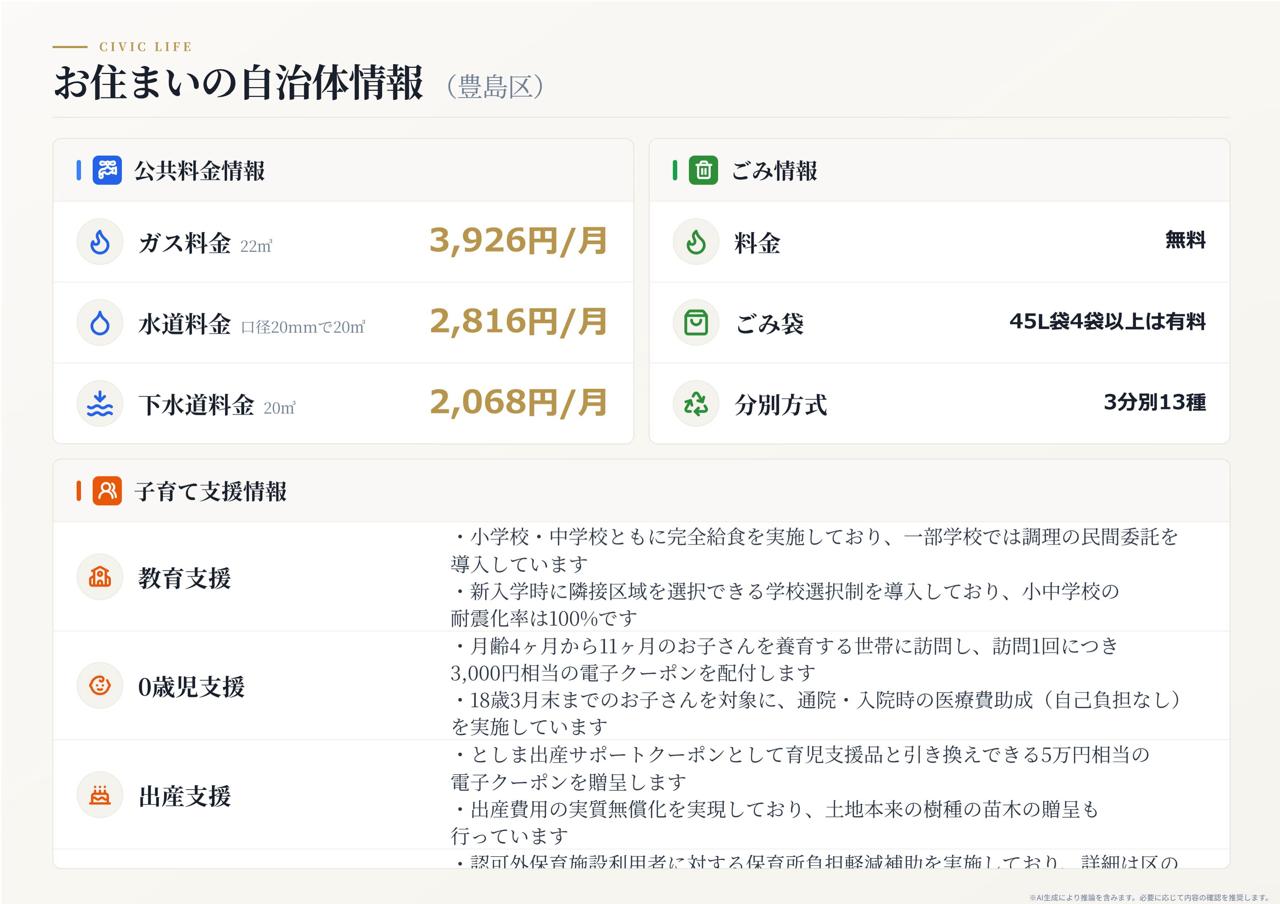Screen dimensions: 1280x904
Task: Click the お住まいの自治体情報 page title
Action: coord(239,84)
